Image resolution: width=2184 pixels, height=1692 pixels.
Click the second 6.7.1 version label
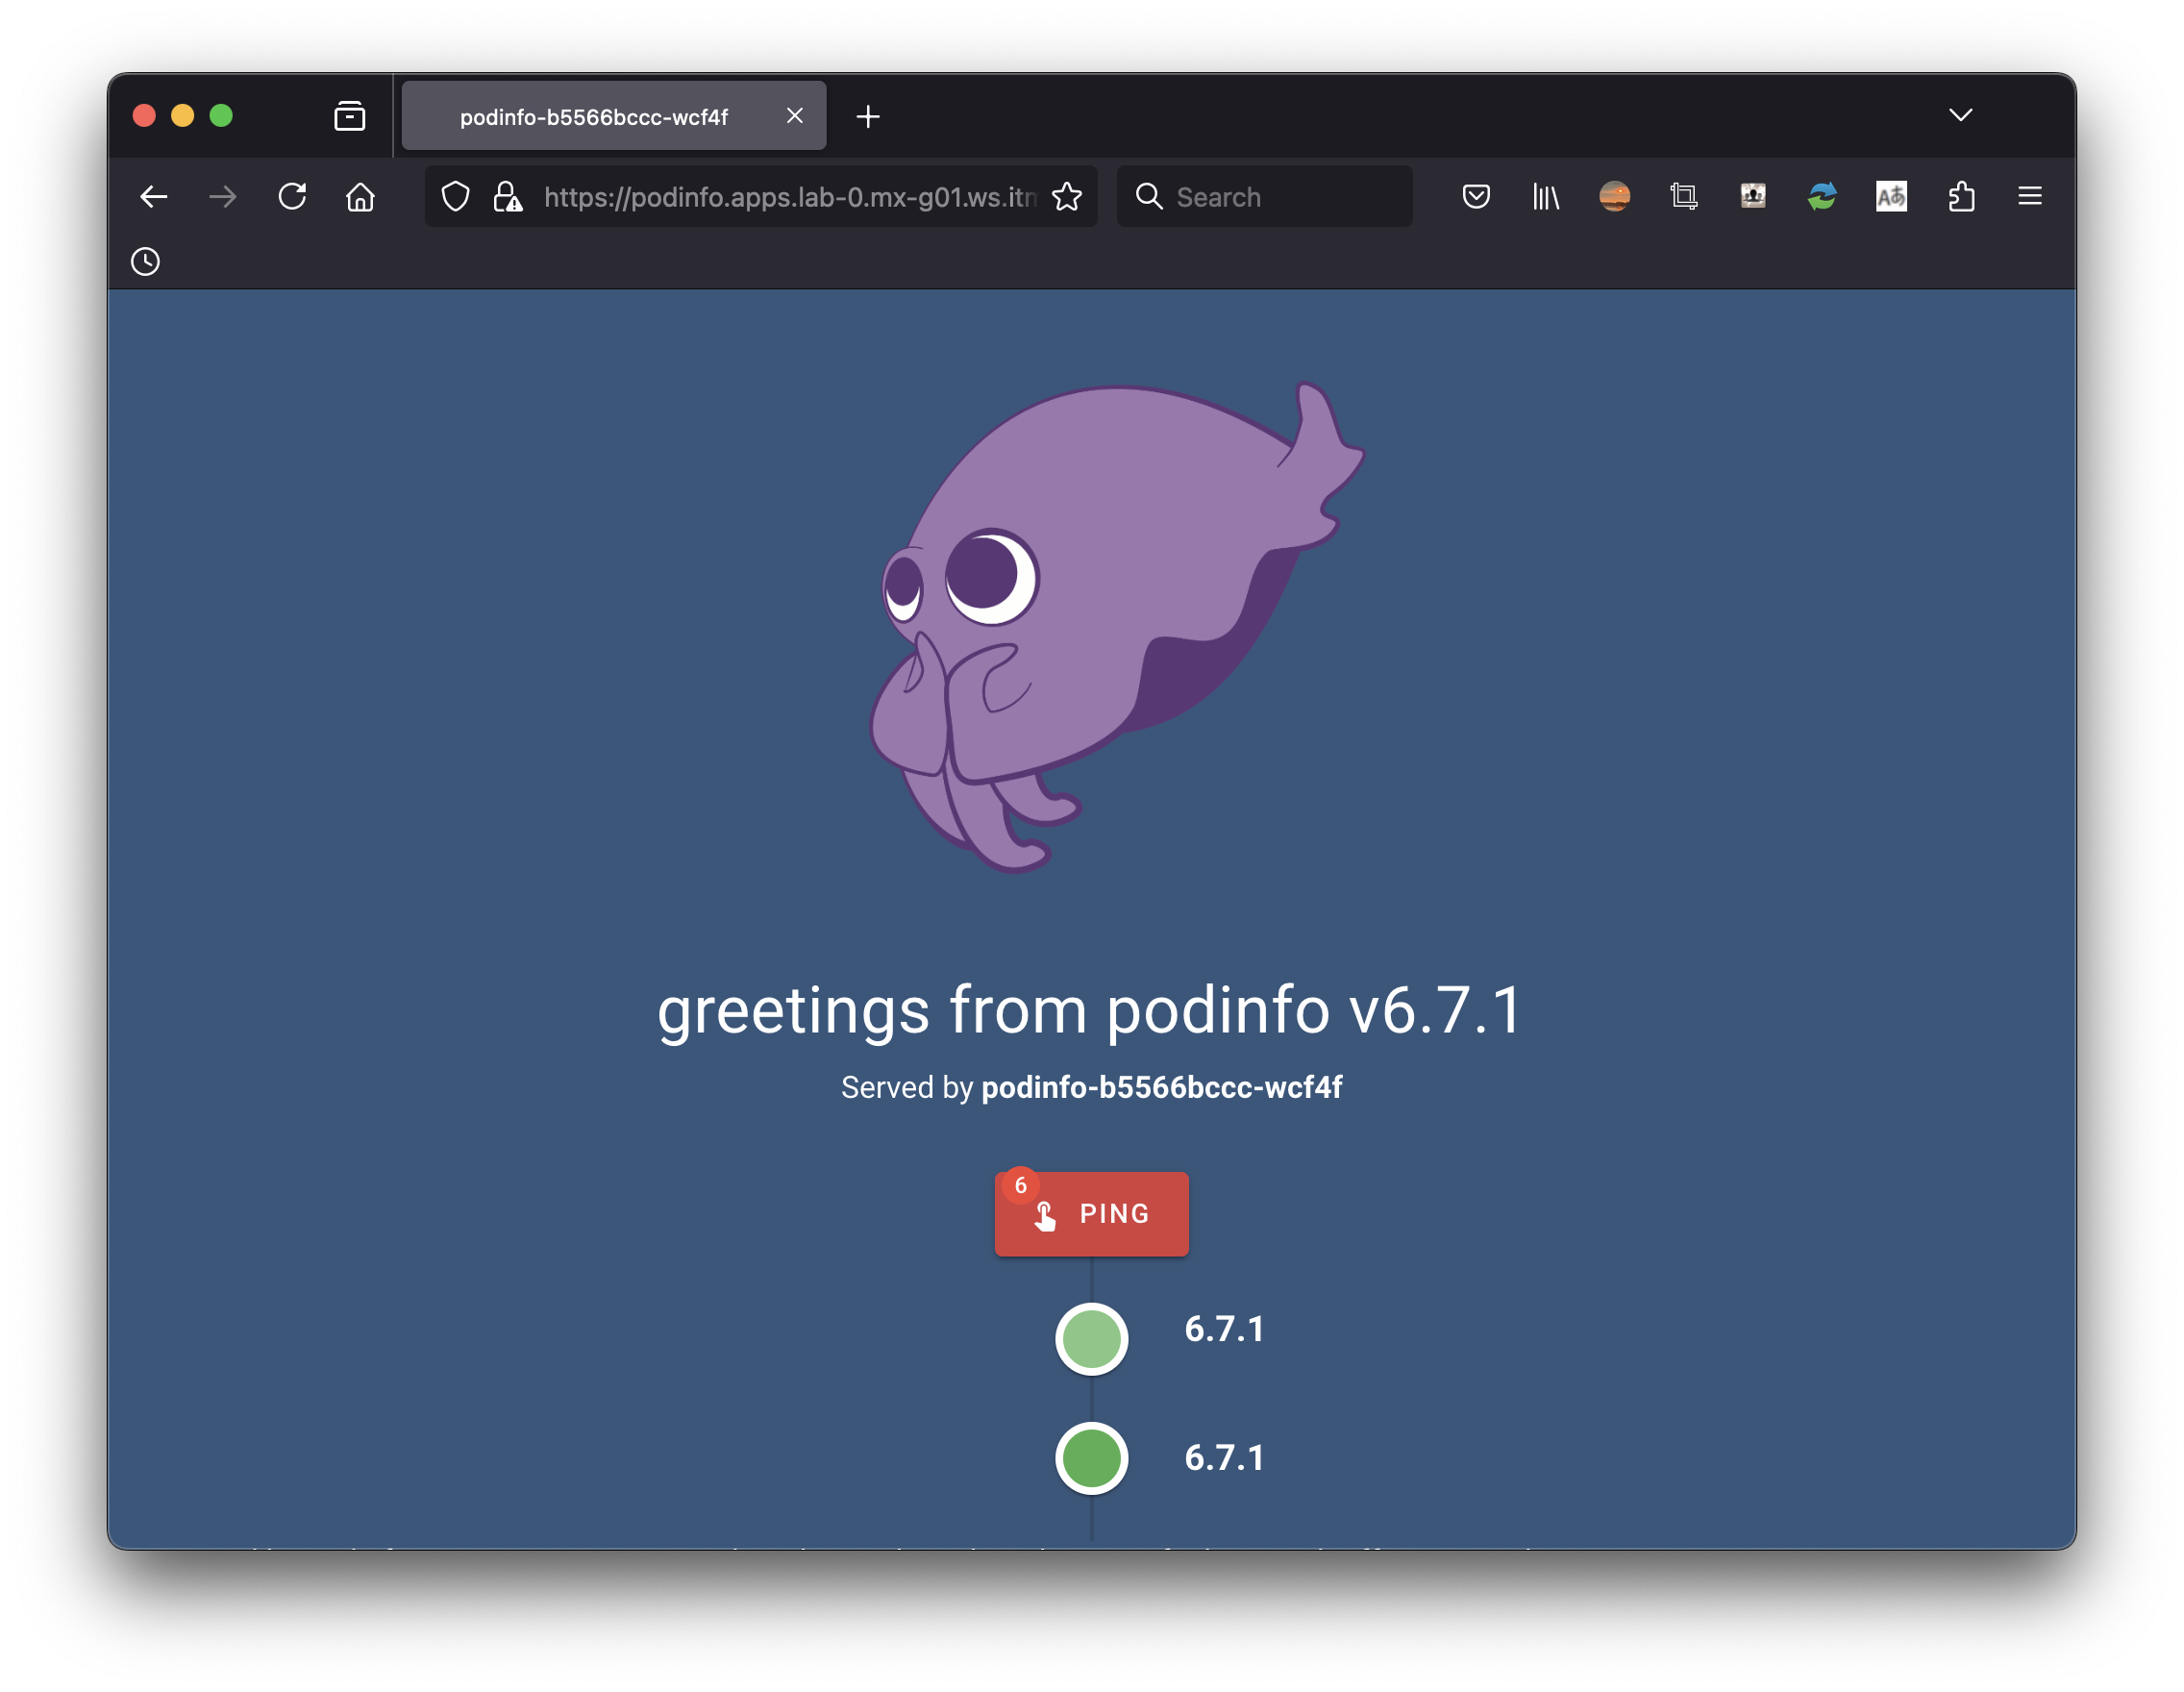[1225, 1458]
